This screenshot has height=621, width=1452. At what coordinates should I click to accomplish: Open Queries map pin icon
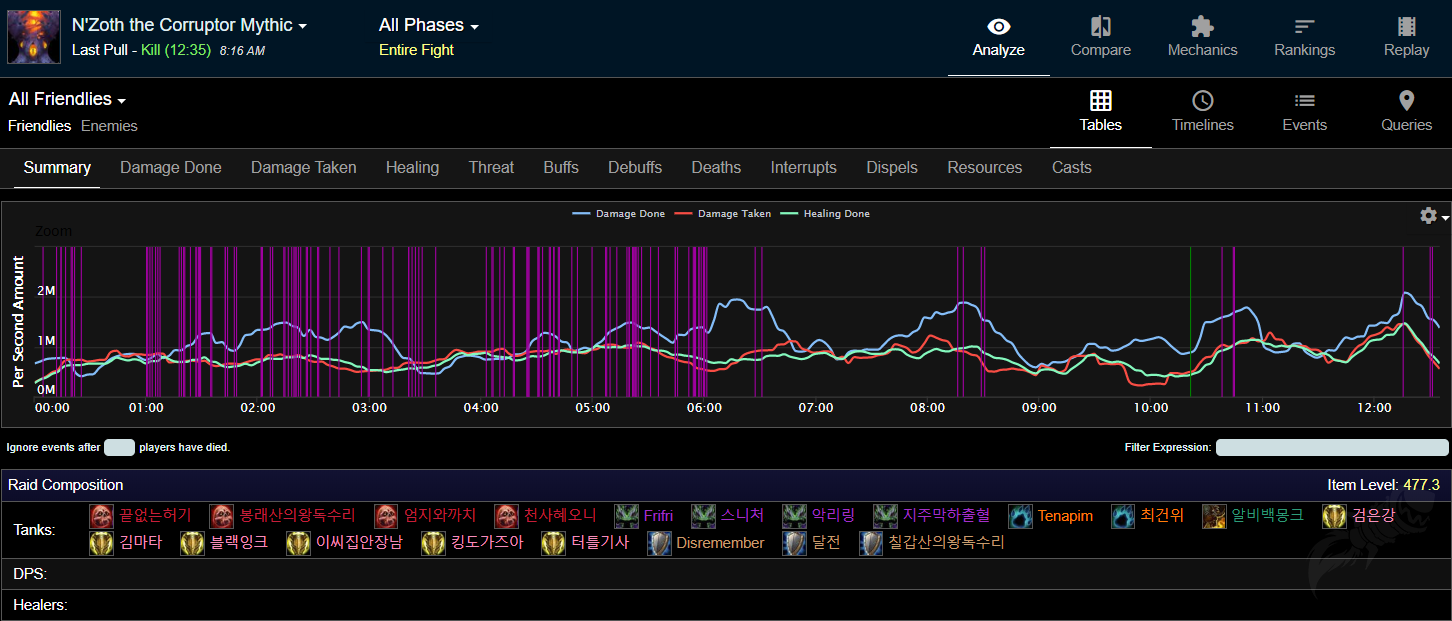coord(1406,101)
